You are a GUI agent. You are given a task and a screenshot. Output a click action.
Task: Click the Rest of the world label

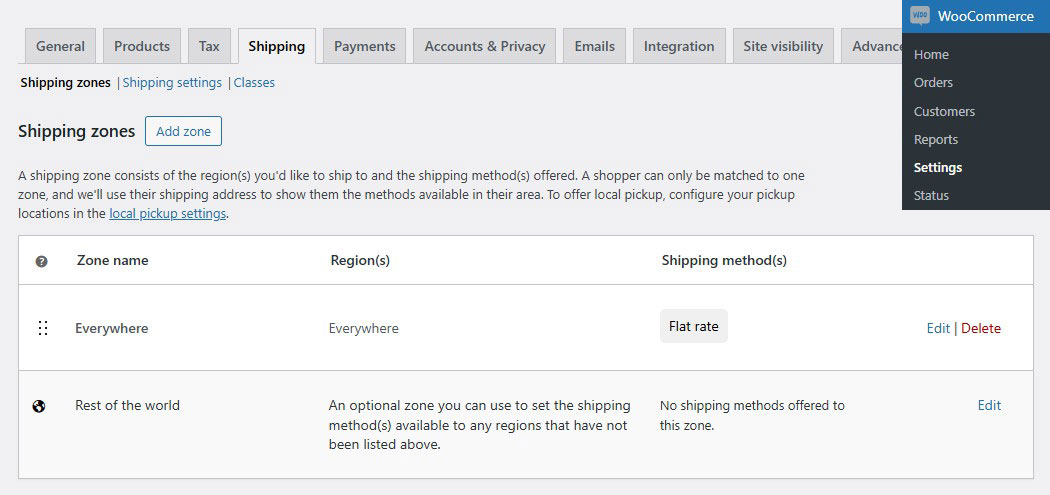127,405
